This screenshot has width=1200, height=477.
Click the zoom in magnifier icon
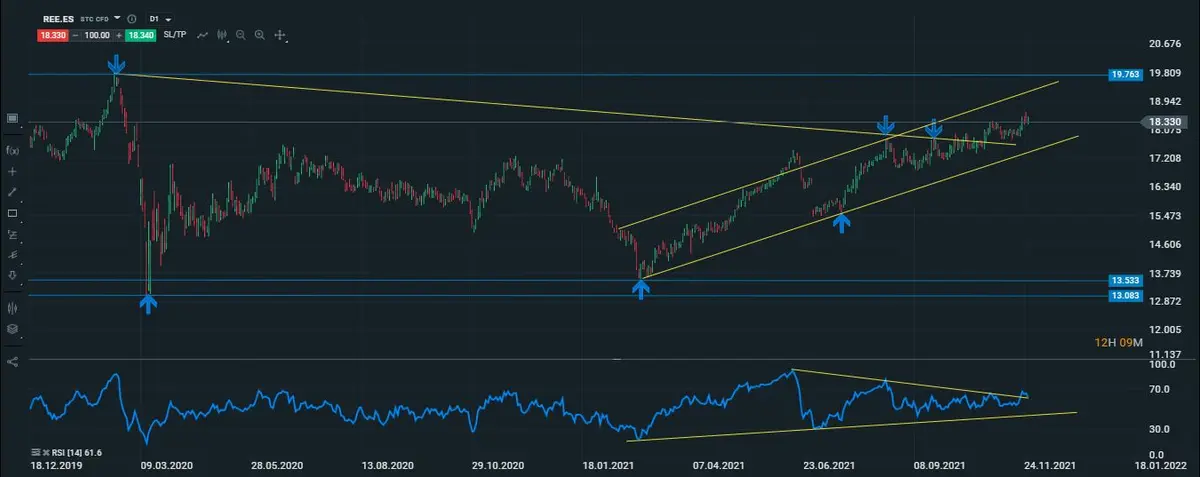pos(260,35)
